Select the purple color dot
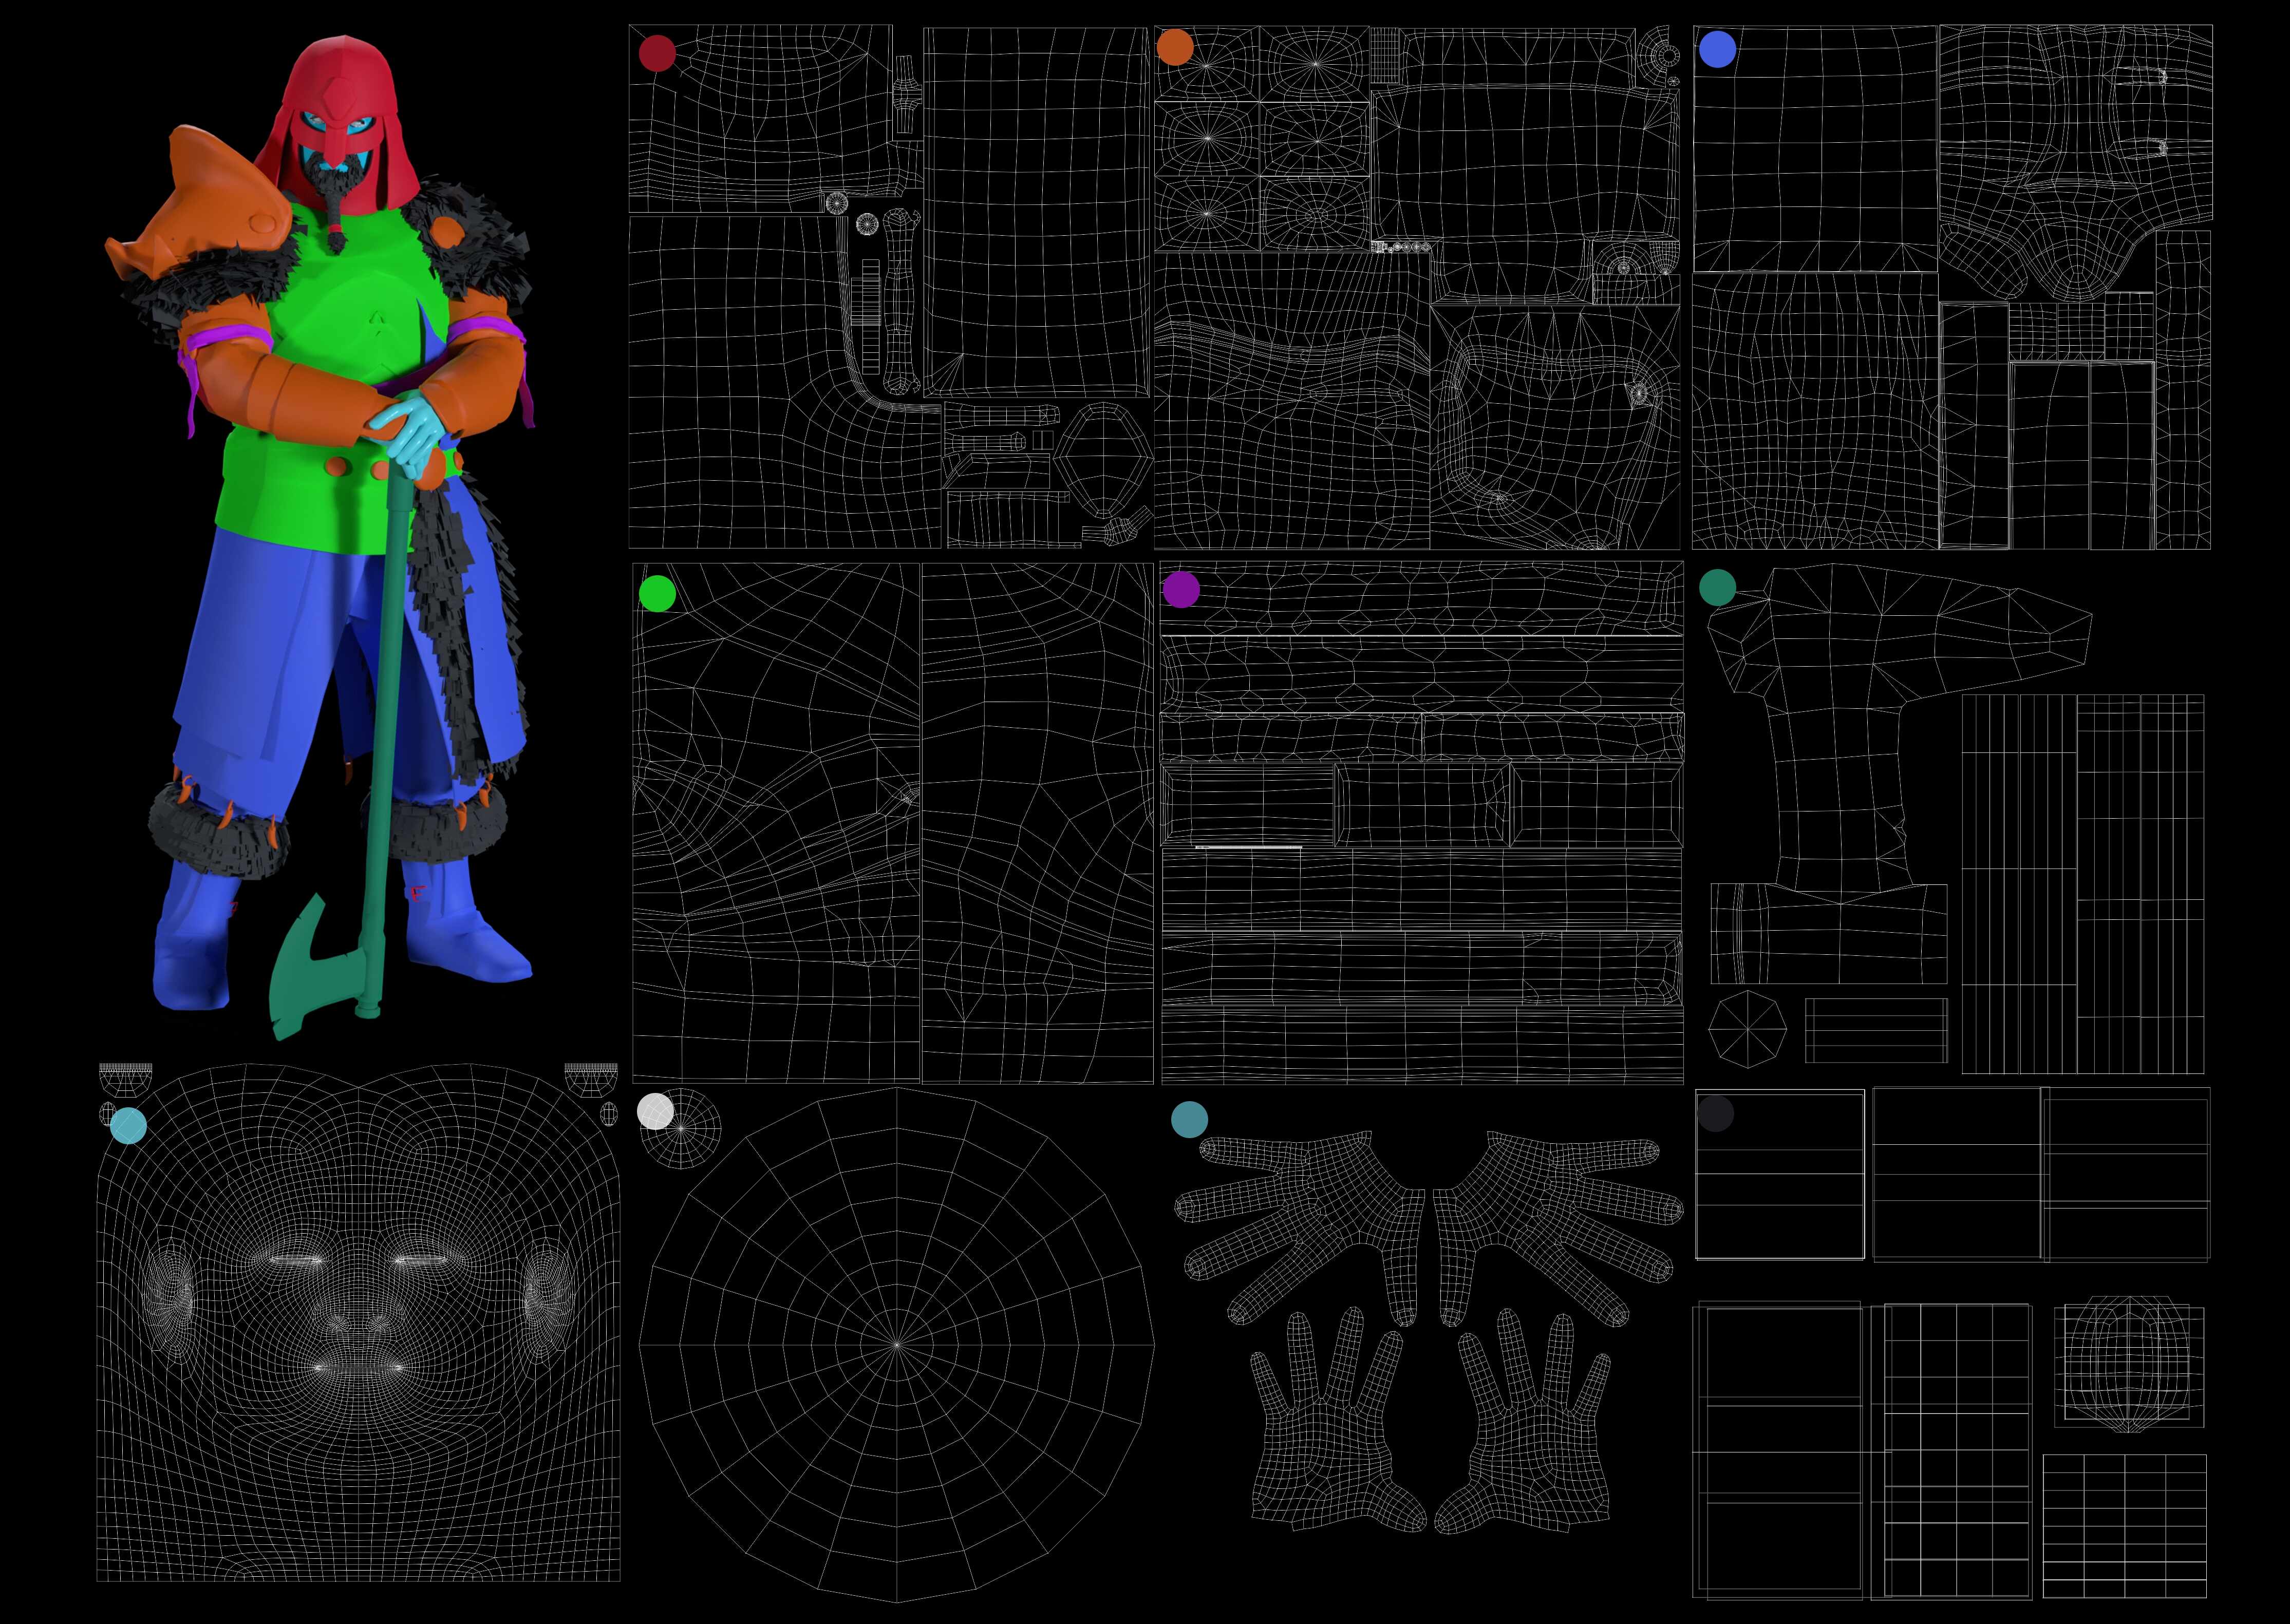This screenshot has width=2290, height=1624. click(1181, 589)
